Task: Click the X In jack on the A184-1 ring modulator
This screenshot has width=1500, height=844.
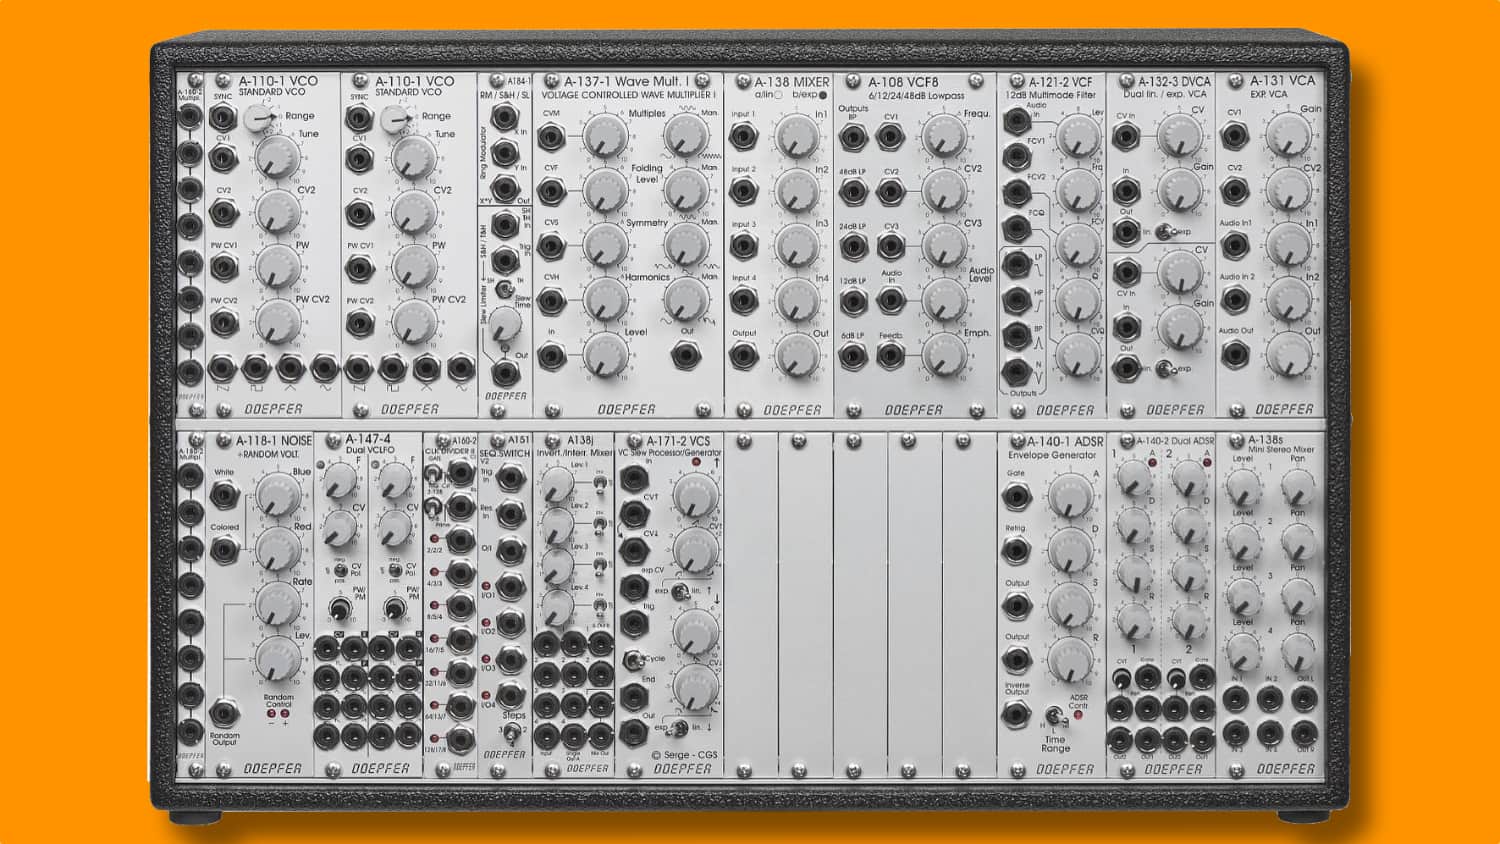Action: [505, 118]
